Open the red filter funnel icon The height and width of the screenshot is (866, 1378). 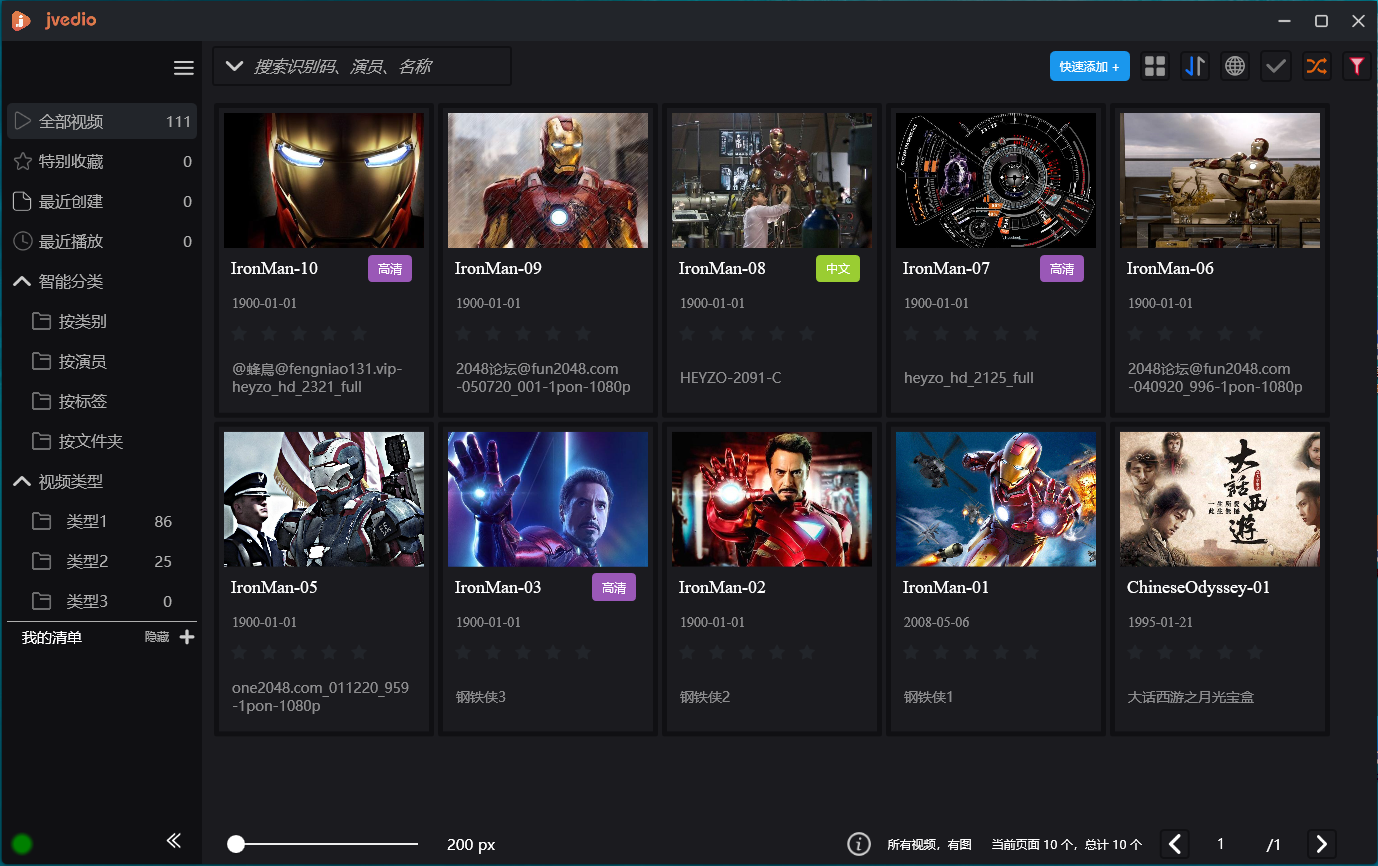[x=1356, y=66]
